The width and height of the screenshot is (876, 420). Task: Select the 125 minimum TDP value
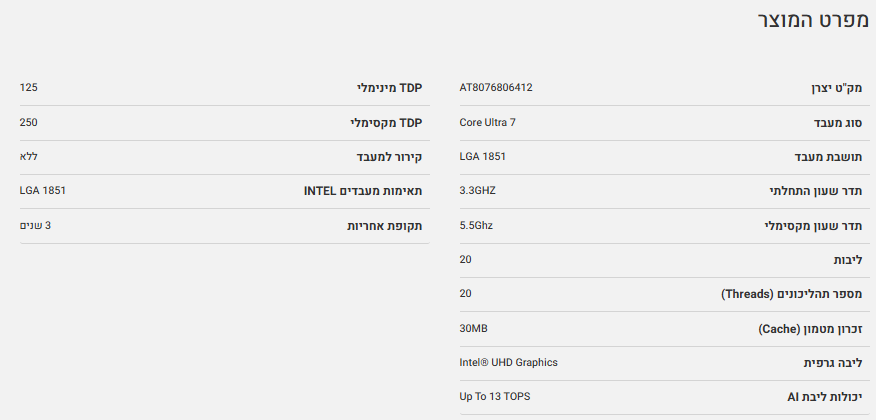tap(29, 88)
